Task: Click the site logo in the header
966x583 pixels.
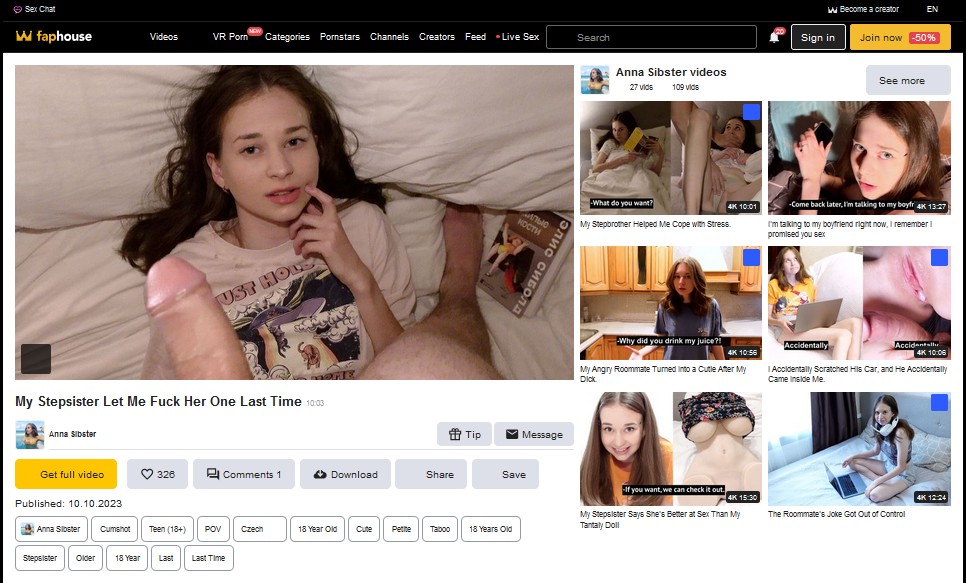Action: (54, 37)
